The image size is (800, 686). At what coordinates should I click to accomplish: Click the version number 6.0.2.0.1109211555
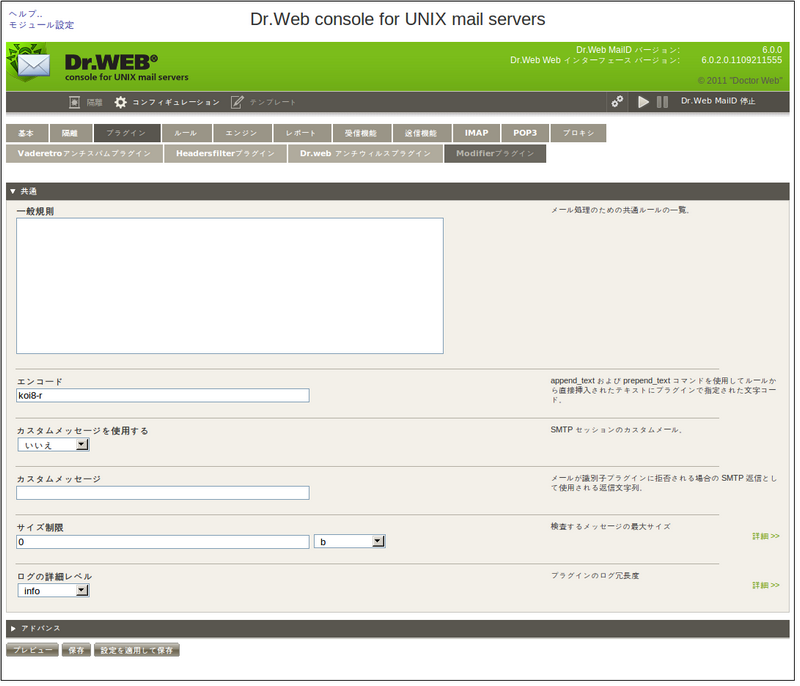point(741,60)
